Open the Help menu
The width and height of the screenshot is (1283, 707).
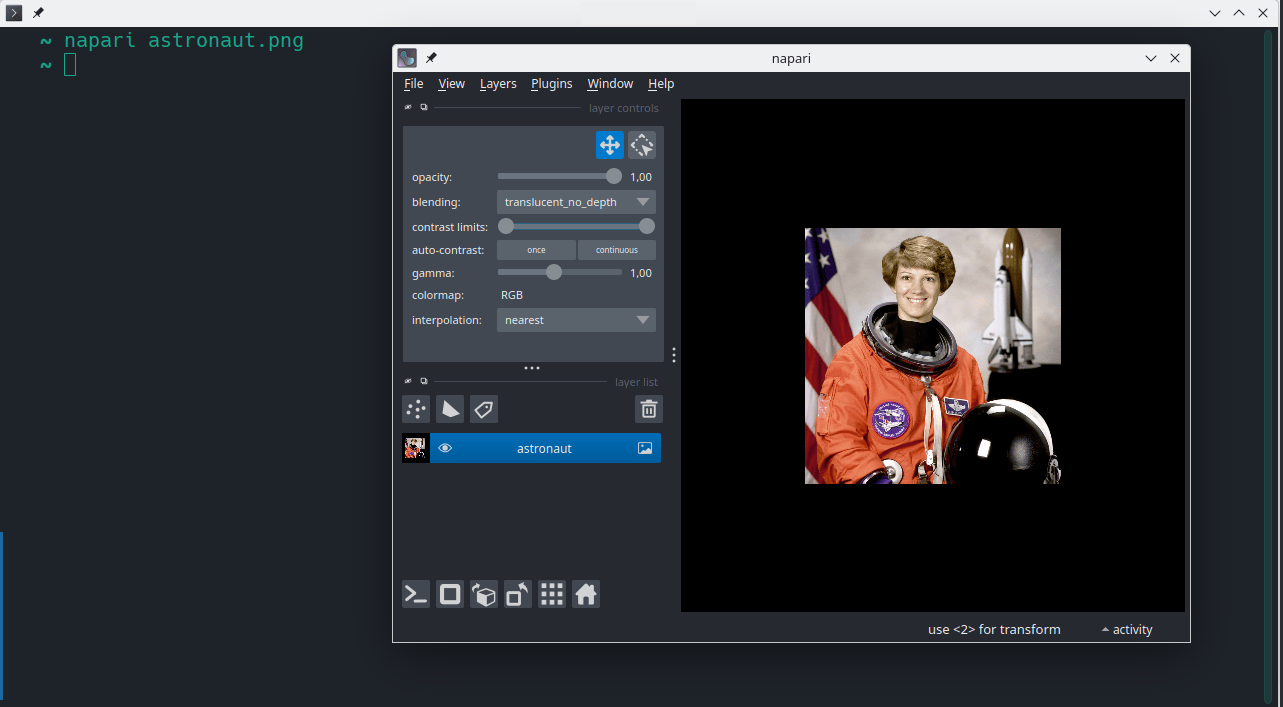coord(661,83)
